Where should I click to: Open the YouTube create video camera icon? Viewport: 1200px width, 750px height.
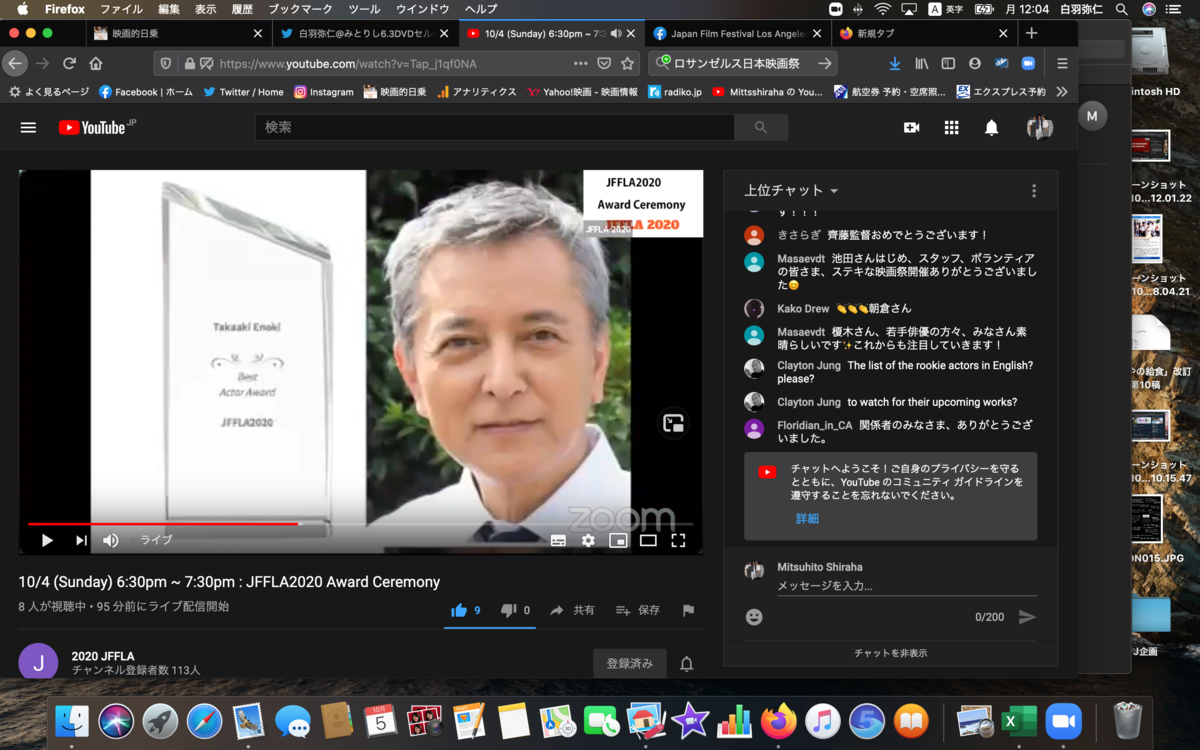click(x=911, y=128)
